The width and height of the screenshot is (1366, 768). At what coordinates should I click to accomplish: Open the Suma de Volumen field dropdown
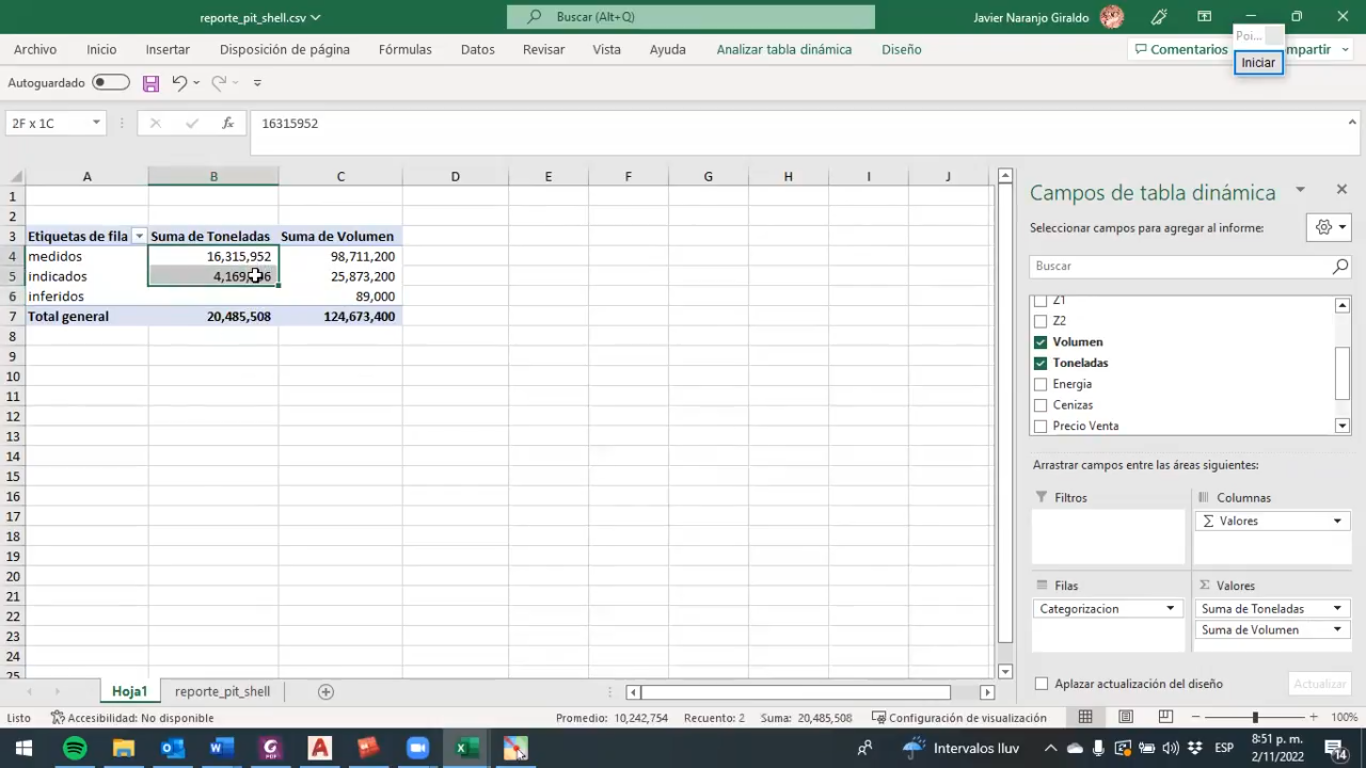coord(1337,630)
